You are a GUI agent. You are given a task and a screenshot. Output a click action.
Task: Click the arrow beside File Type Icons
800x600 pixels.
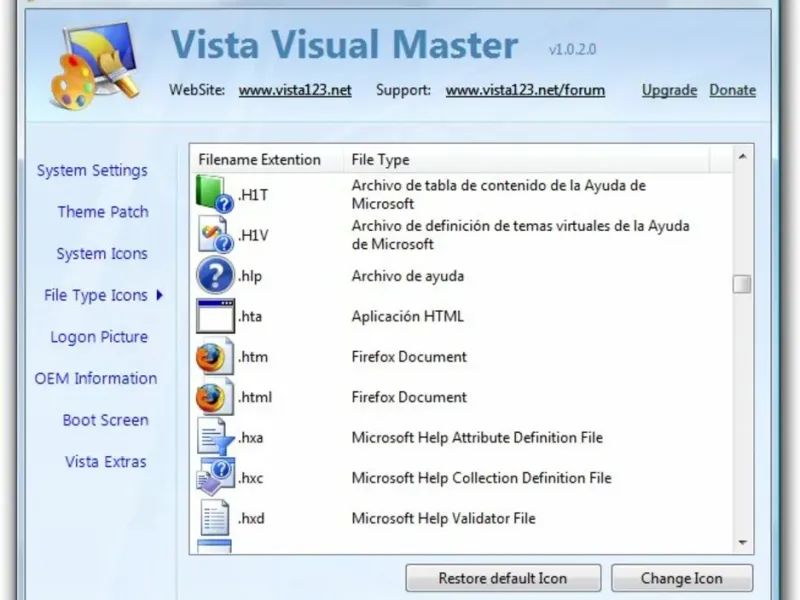160,295
